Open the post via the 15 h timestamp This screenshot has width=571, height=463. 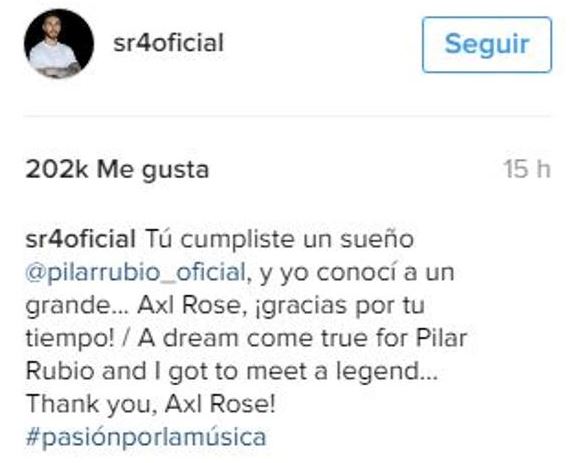pyautogui.click(x=527, y=169)
